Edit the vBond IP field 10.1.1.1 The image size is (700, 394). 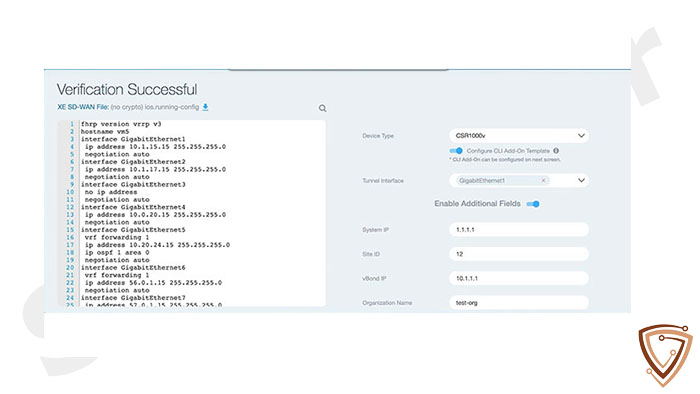tap(519, 278)
